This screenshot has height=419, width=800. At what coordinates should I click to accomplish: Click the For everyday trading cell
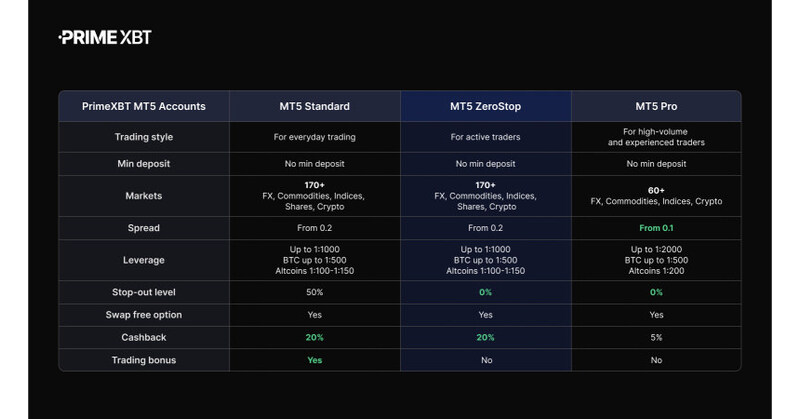[314, 137]
